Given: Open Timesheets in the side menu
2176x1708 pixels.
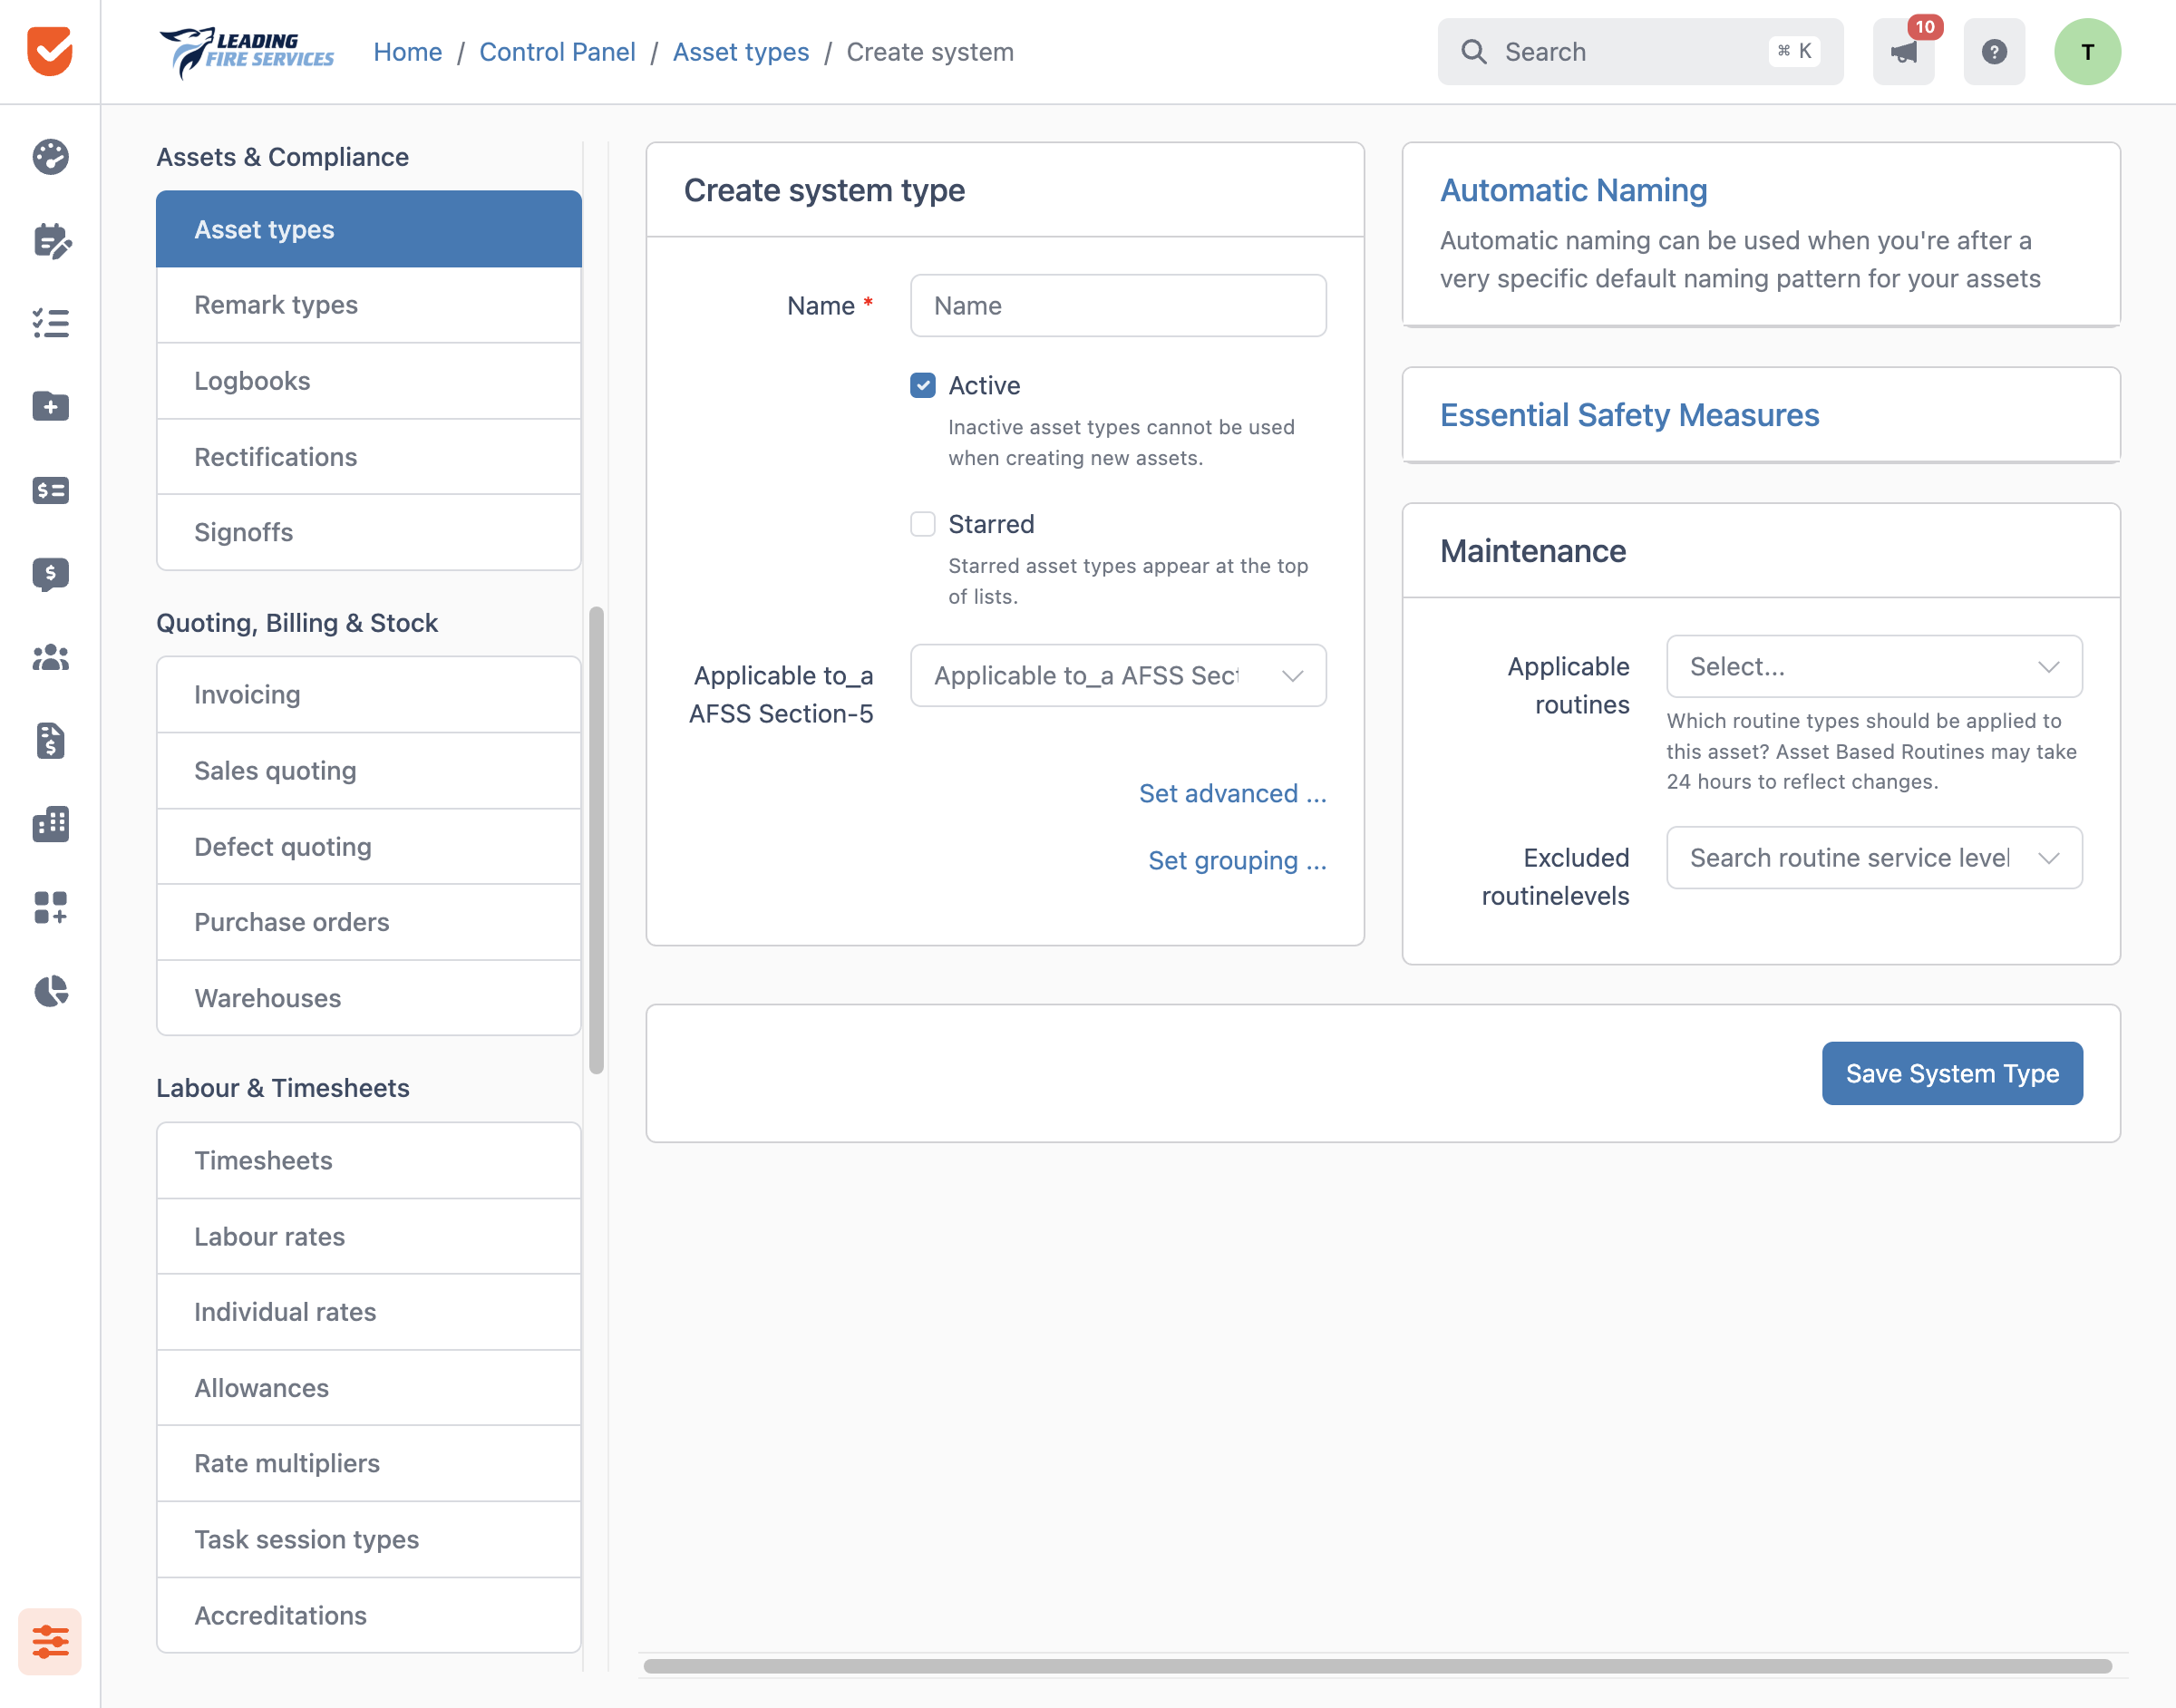Looking at the screenshot, I should (368, 1161).
